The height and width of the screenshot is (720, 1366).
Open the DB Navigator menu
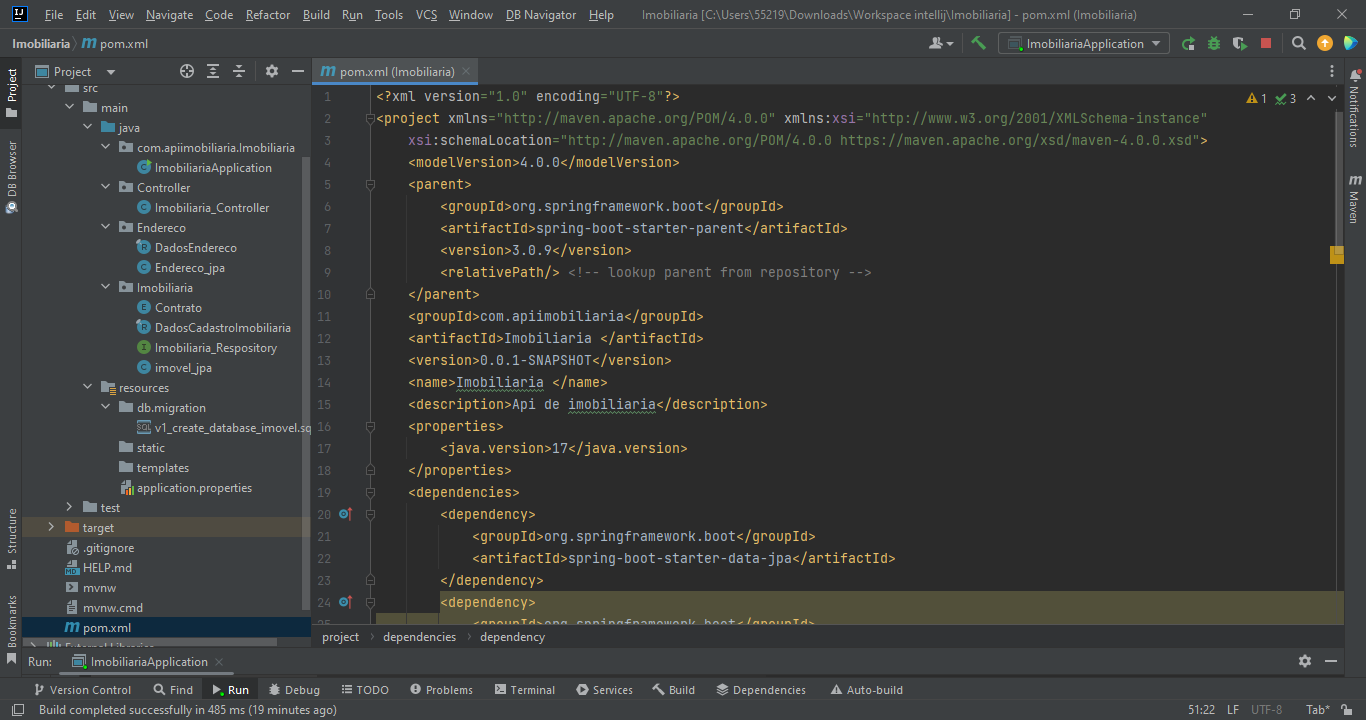pos(541,15)
